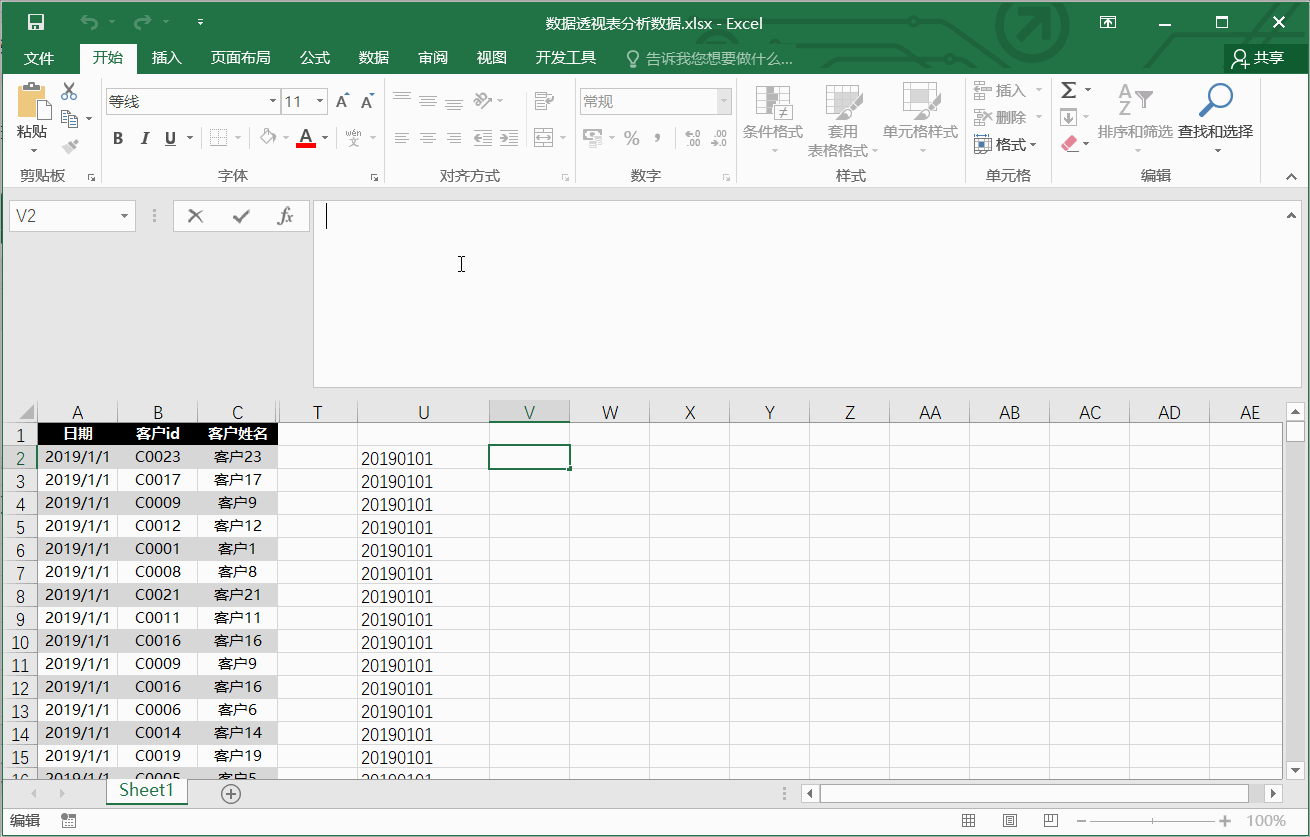
Task: Click the borders grid icon
Action: coord(218,138)
